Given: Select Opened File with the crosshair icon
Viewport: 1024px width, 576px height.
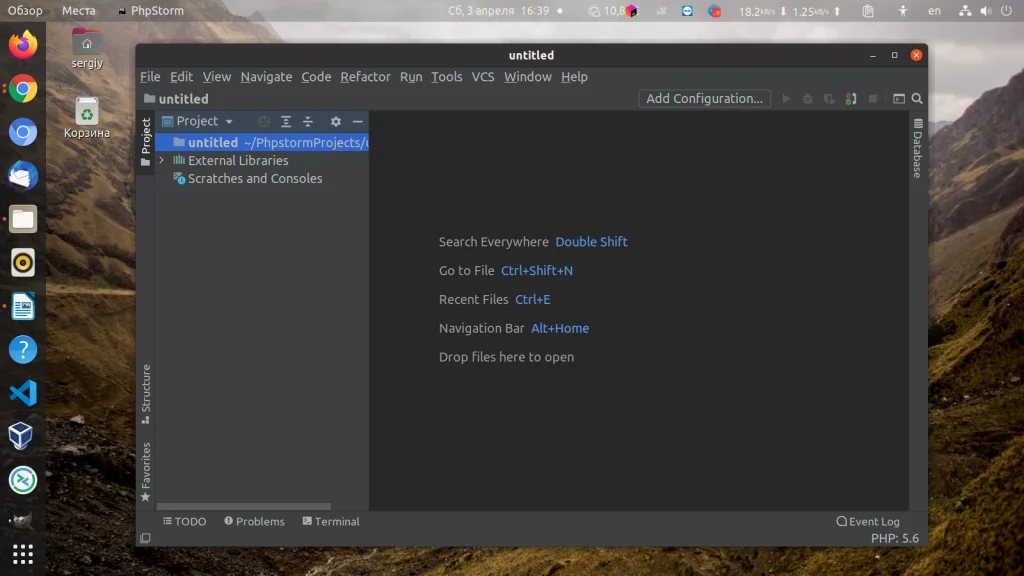Looking at the screenshot, I should 263,121.
